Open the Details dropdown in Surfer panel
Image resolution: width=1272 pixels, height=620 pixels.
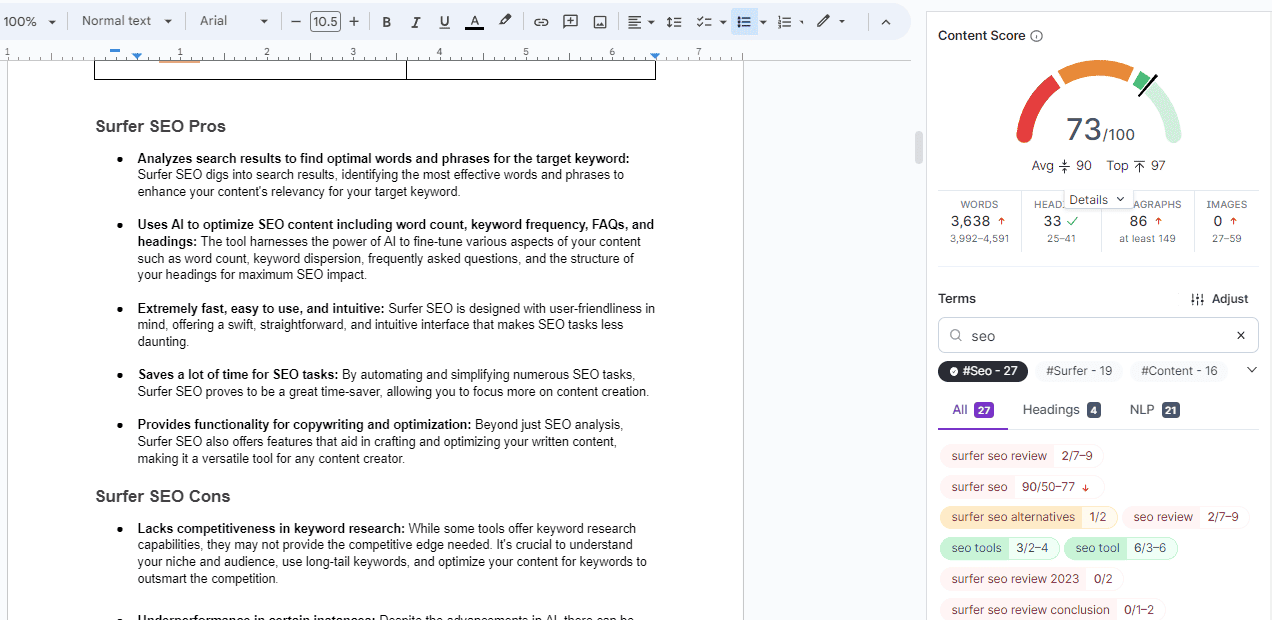coord(1097,199)
